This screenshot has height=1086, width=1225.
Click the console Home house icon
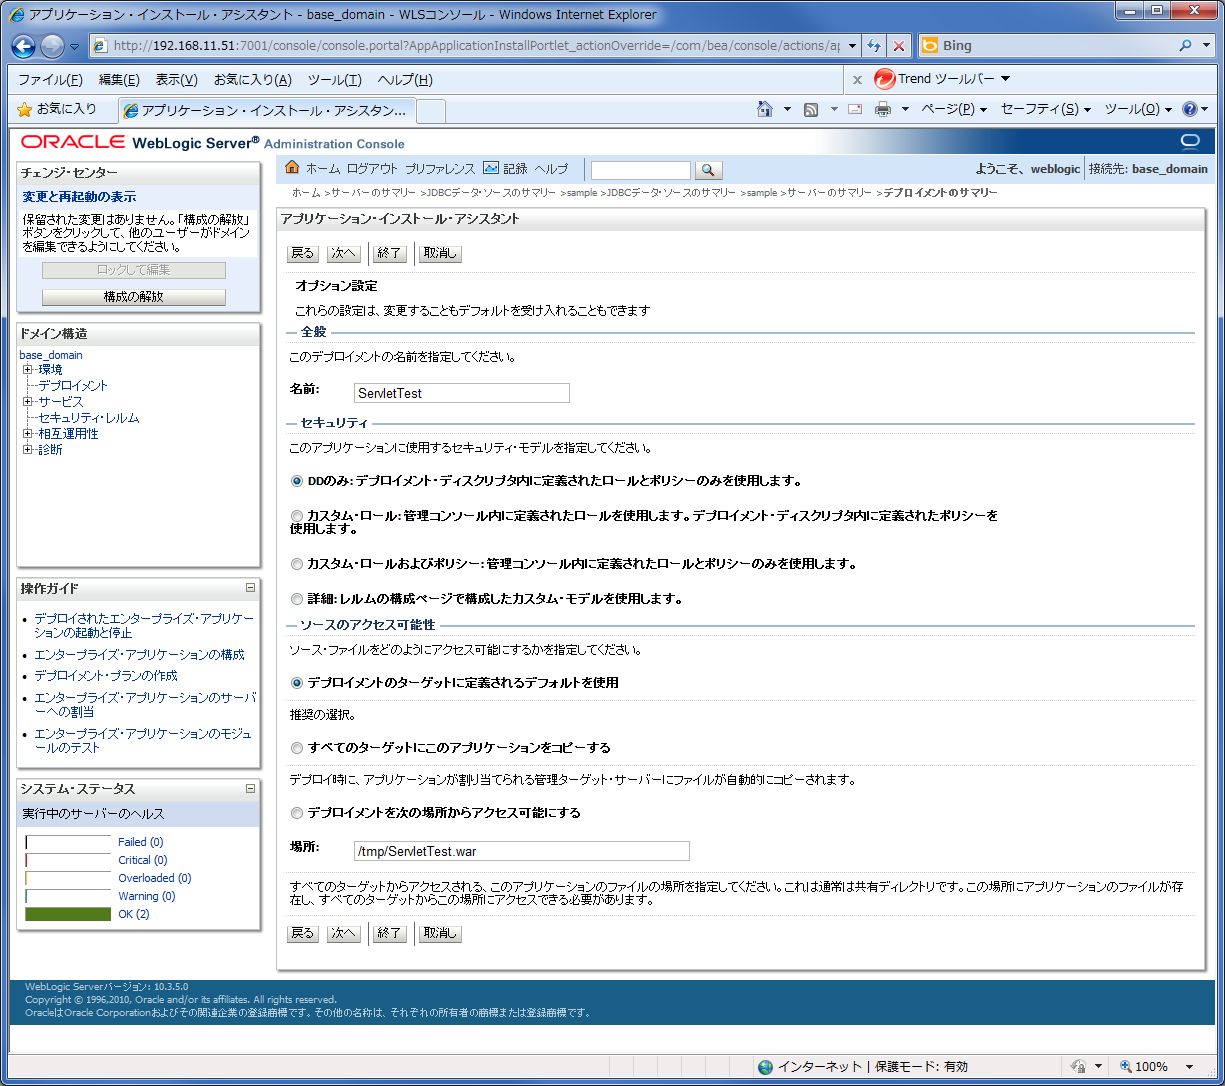pyautogui.click(x=292, y=168)
